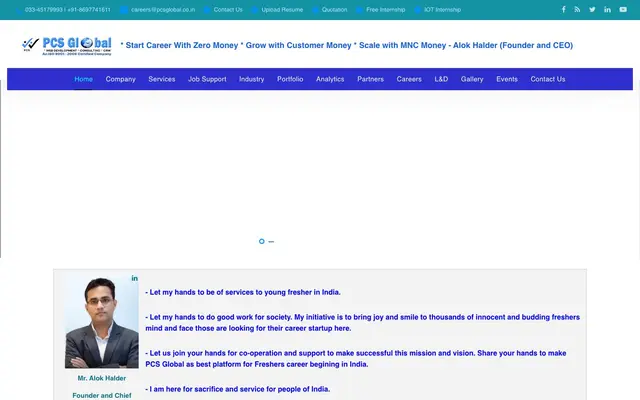Open the Gallery menu
The height and width of the screenshot is (400, 640).
coord(472,79)
